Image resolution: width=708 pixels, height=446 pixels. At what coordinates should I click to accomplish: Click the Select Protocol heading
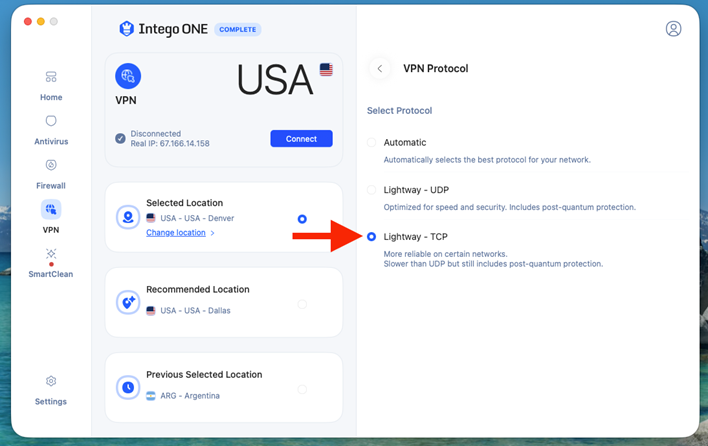pos(399,111)
